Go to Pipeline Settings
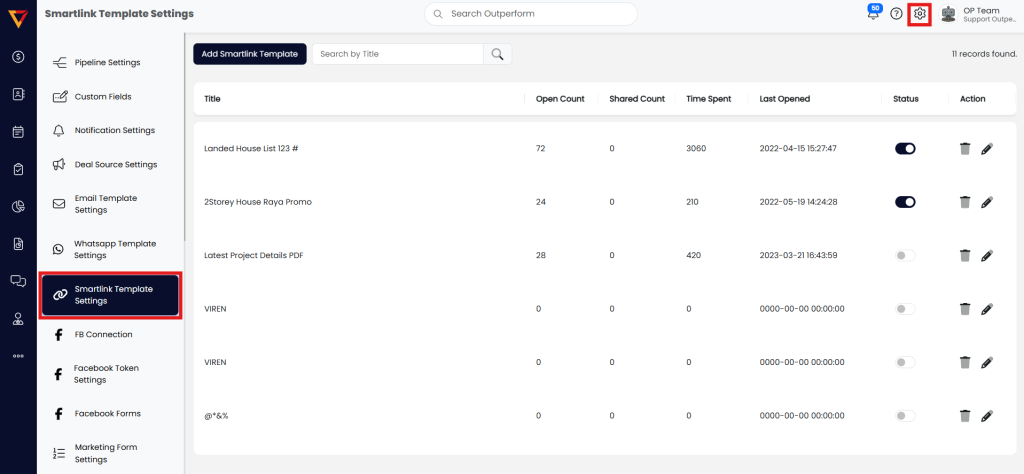The width and height of the screenshot is (1024, 474). click(107, 62)
